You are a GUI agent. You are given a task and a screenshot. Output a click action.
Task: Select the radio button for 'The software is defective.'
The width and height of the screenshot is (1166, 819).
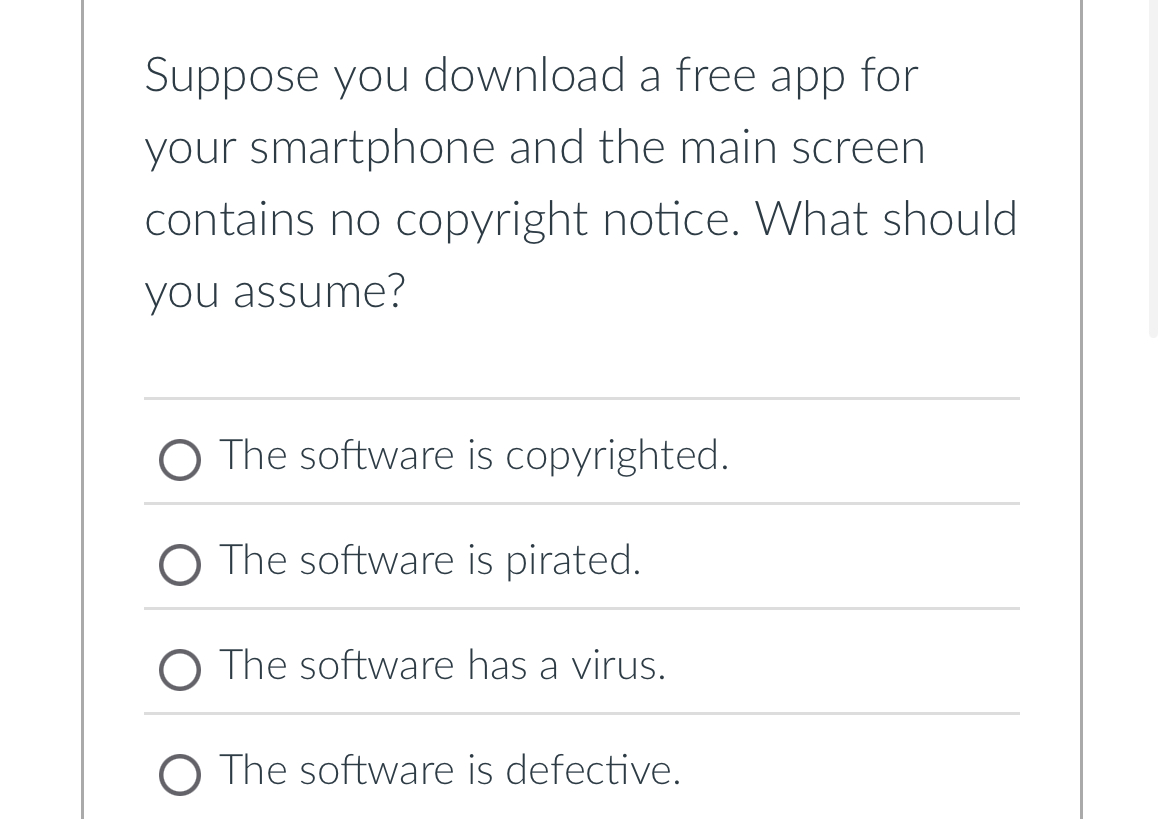pyautogui.click(x=180, y=774)
